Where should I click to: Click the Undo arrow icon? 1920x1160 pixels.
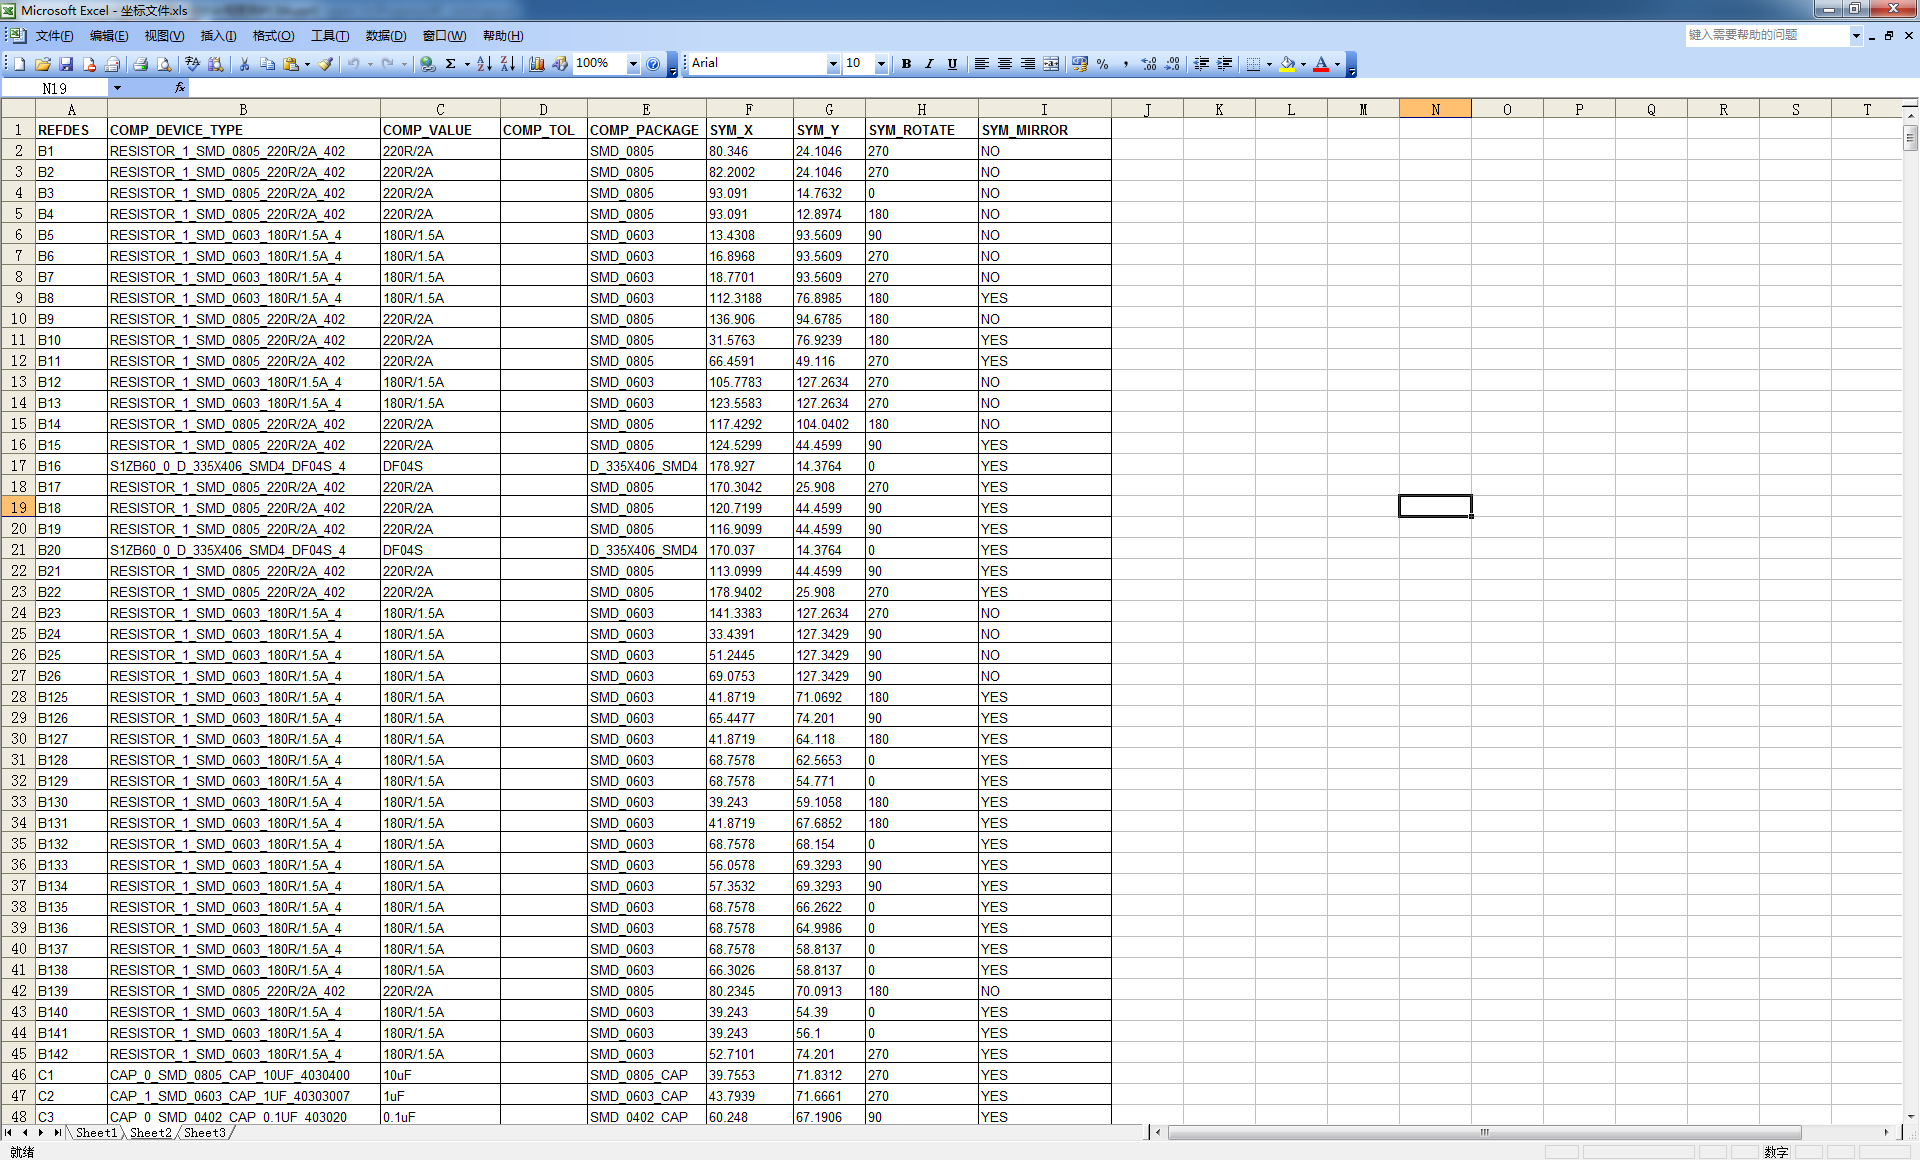[x=353, y=64]
